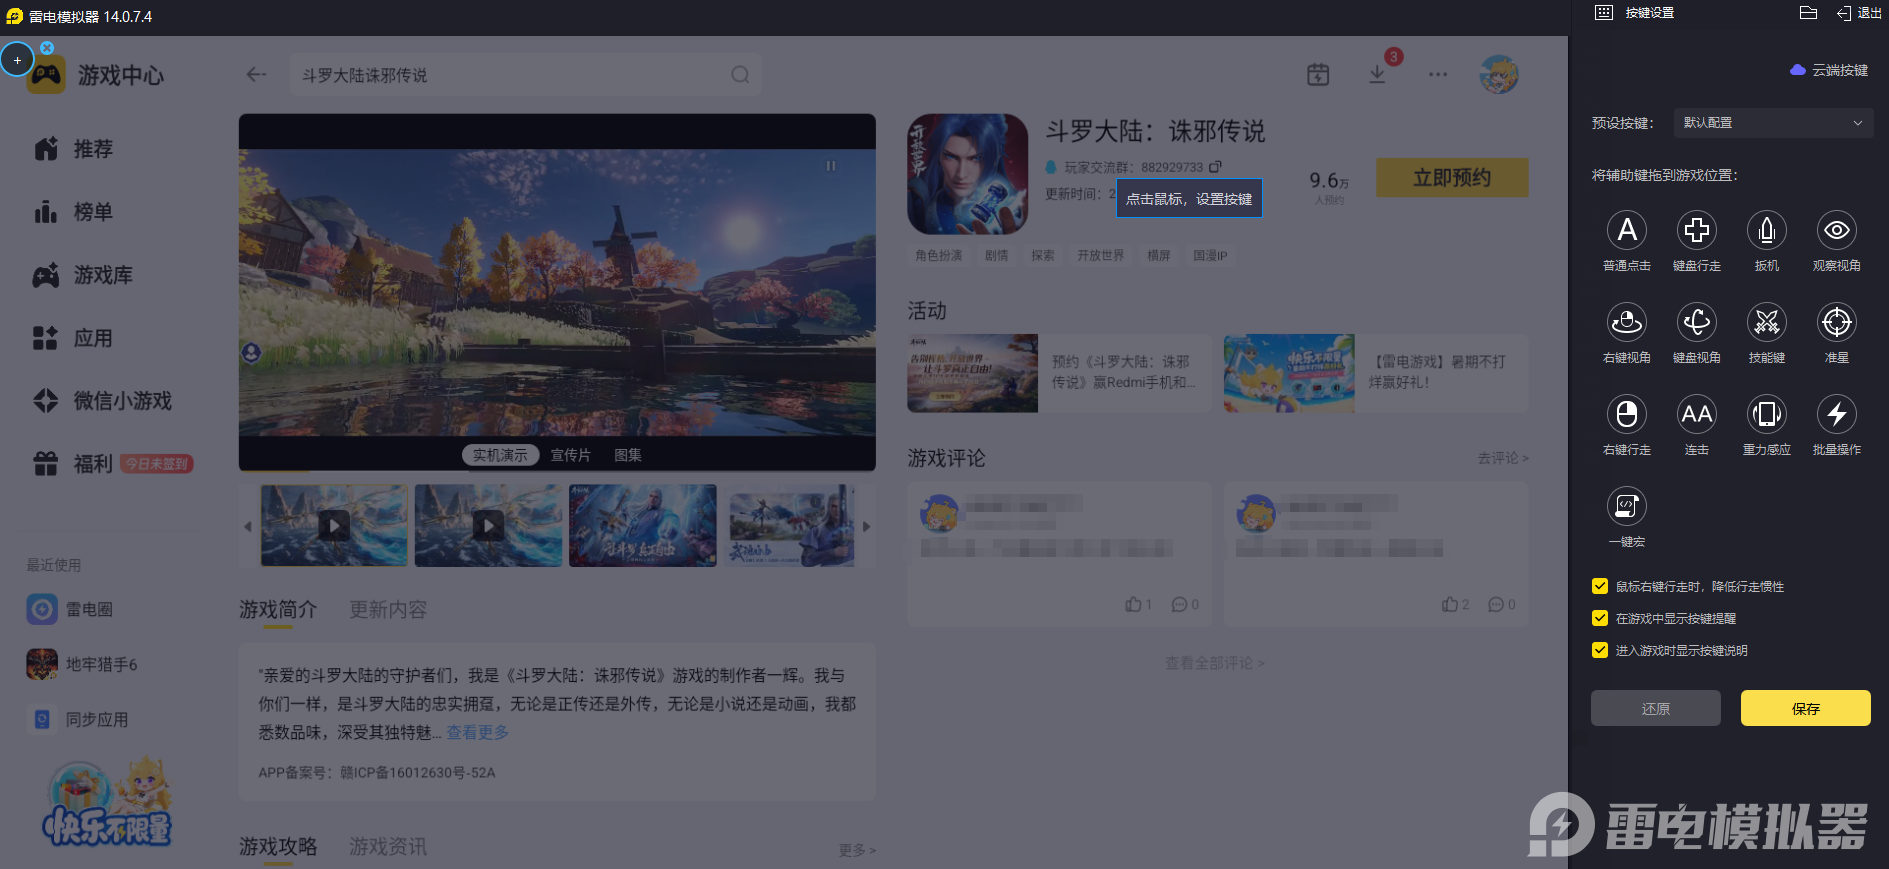The height and width of the screenshot is (869, 1889).
Task: Switch to the 更新内容 tab
Action: (x=388, y=610)
